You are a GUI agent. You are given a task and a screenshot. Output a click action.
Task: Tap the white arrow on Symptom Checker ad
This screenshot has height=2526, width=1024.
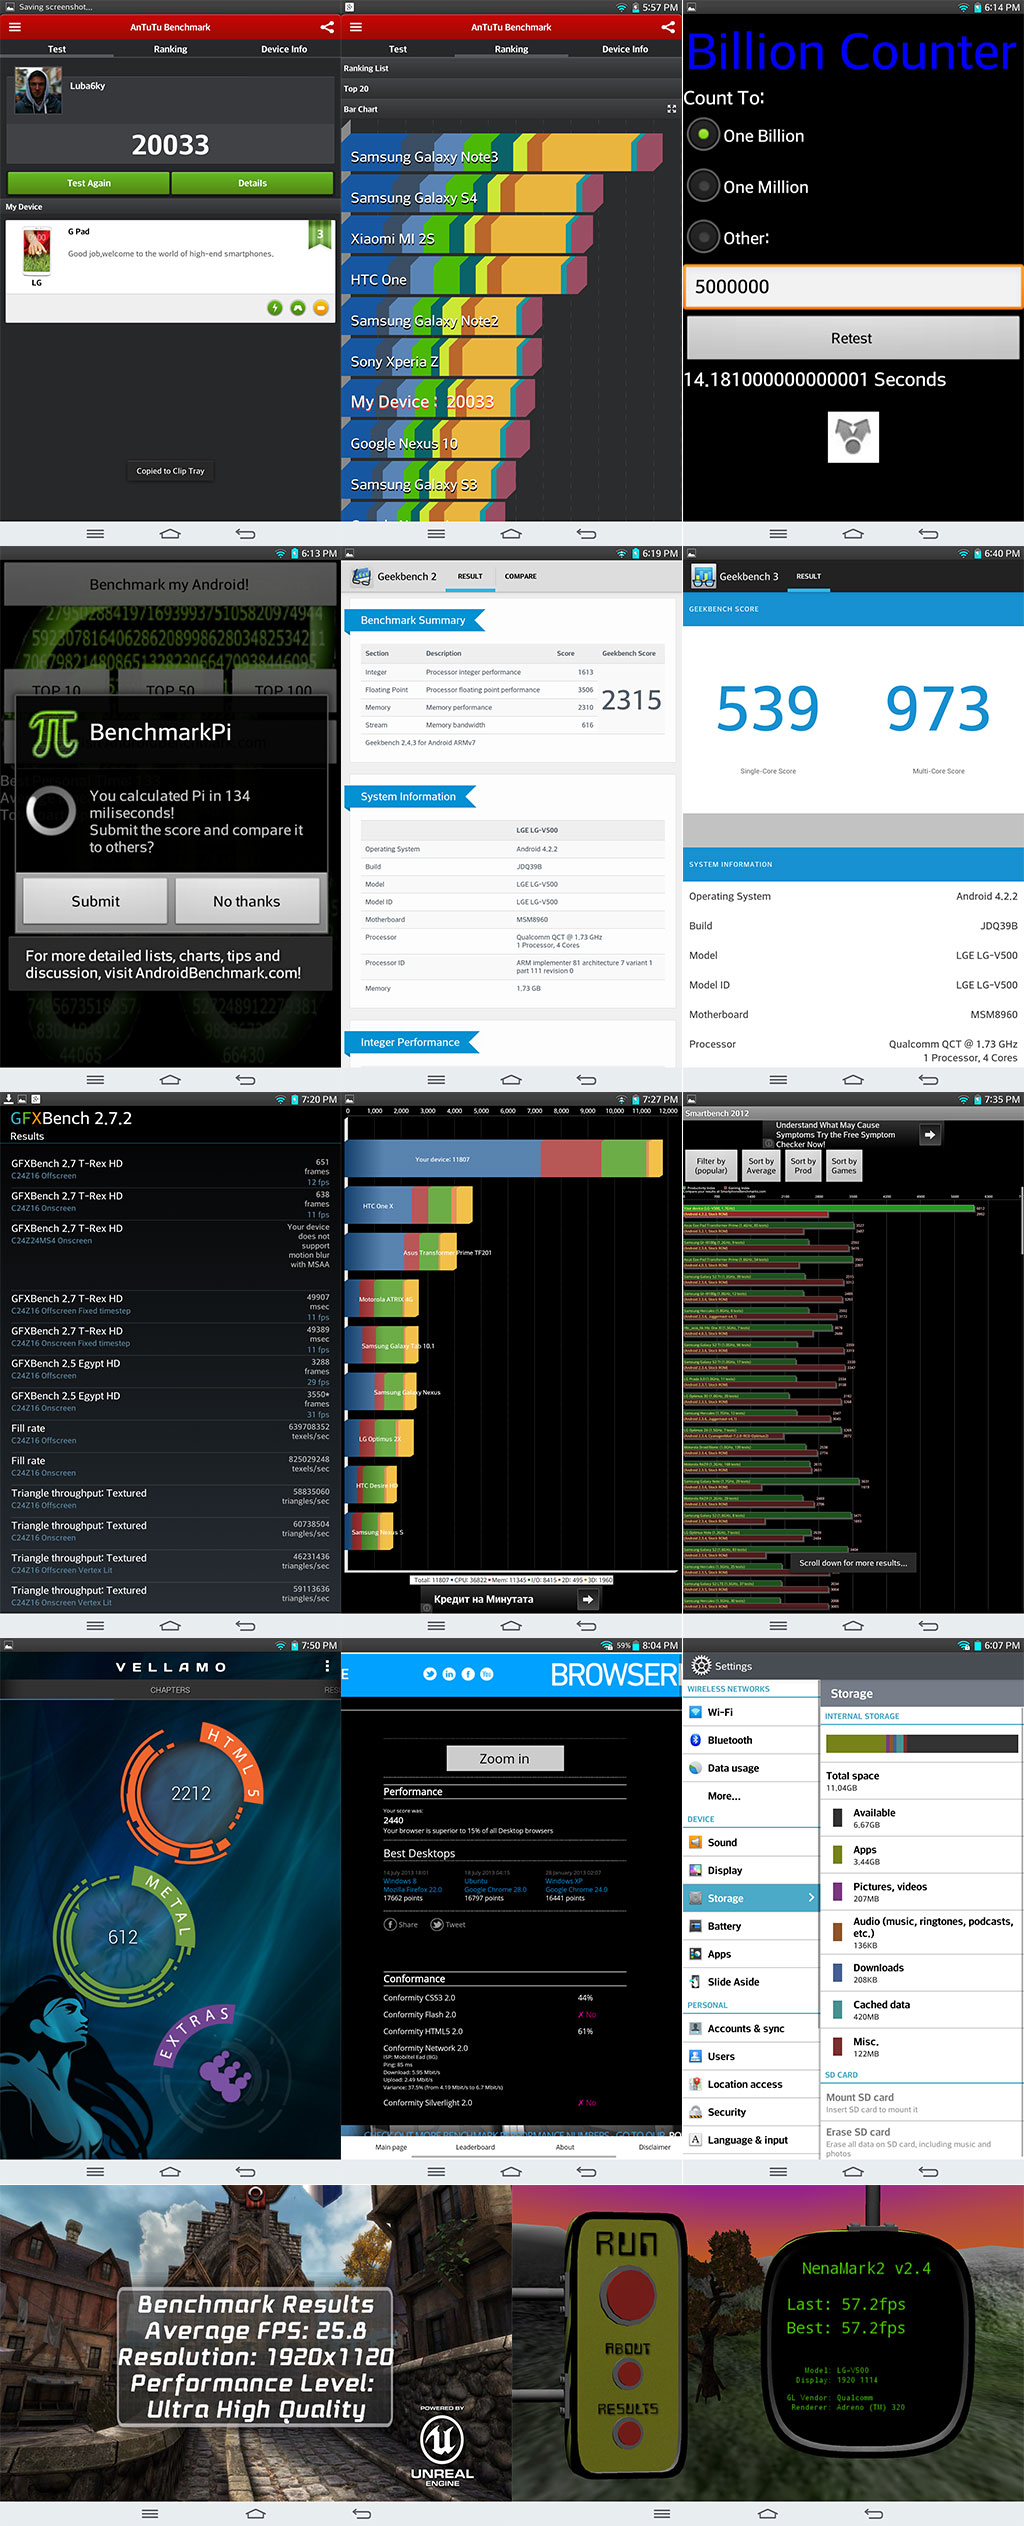[929, 1134]
